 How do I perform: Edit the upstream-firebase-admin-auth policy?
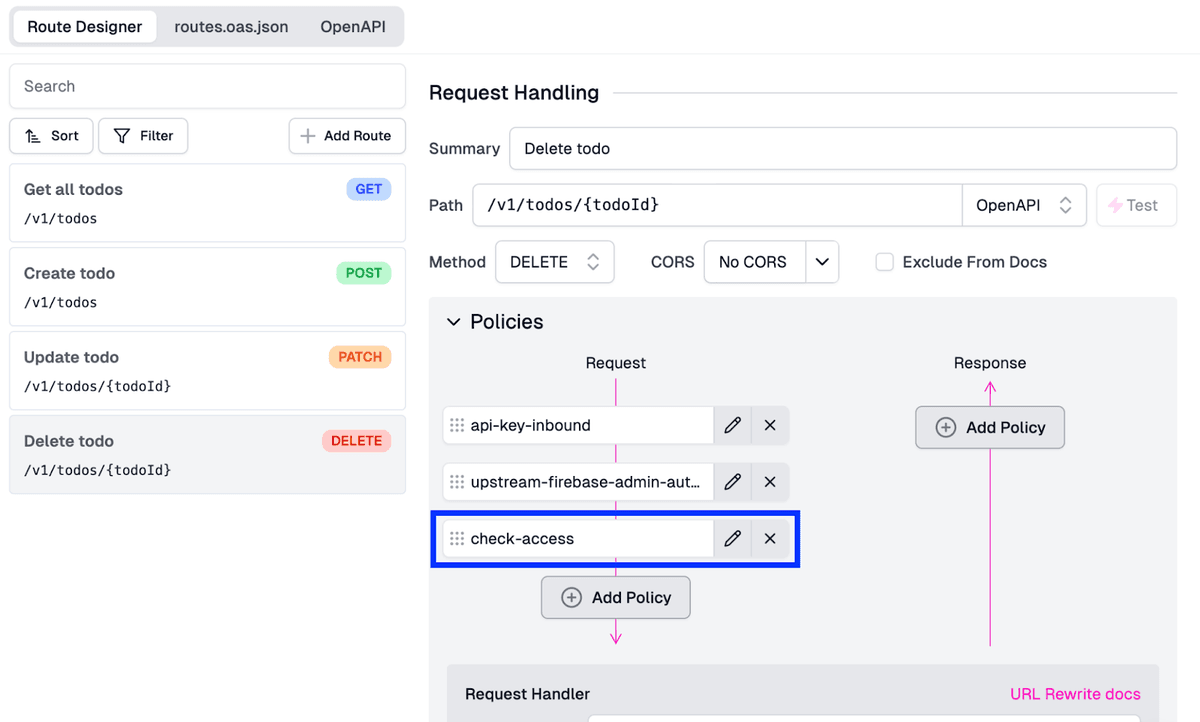[733, 482]
